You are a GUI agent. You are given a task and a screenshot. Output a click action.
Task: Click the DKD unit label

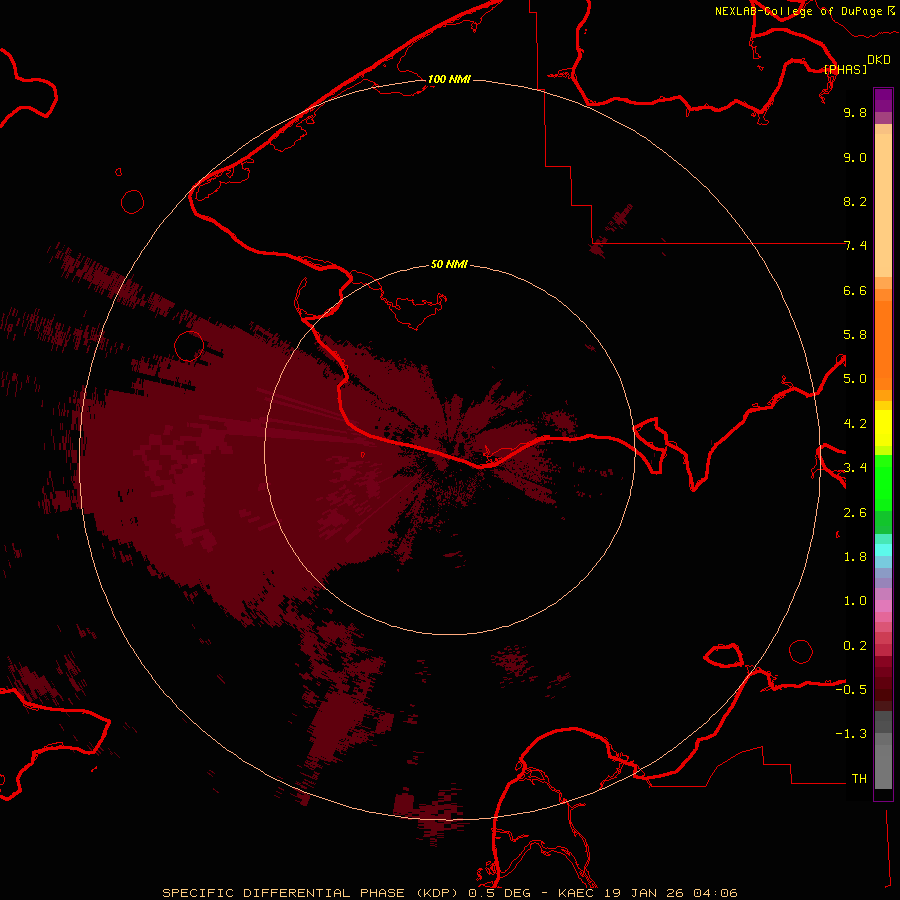click(x=879, y=60)
